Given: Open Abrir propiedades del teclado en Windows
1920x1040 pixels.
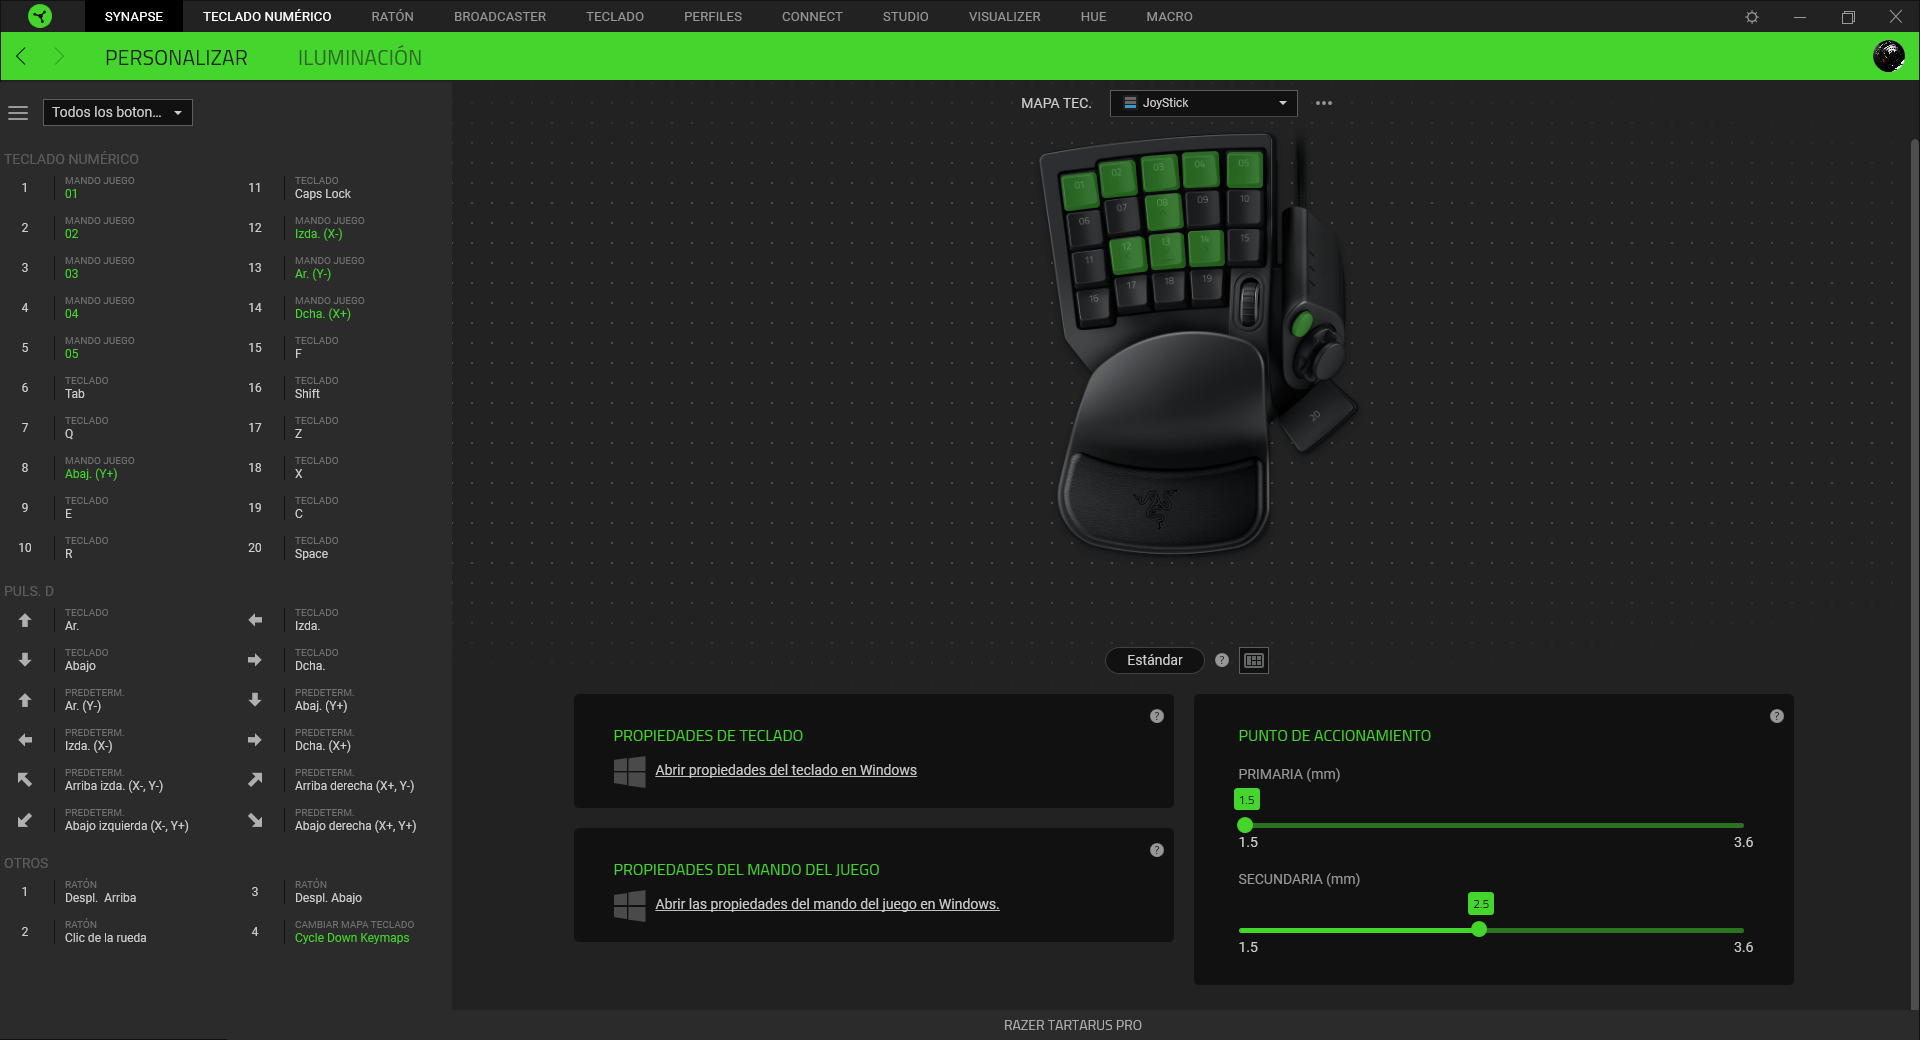Looking at the screenshot, I should click(x=786, y=770).
